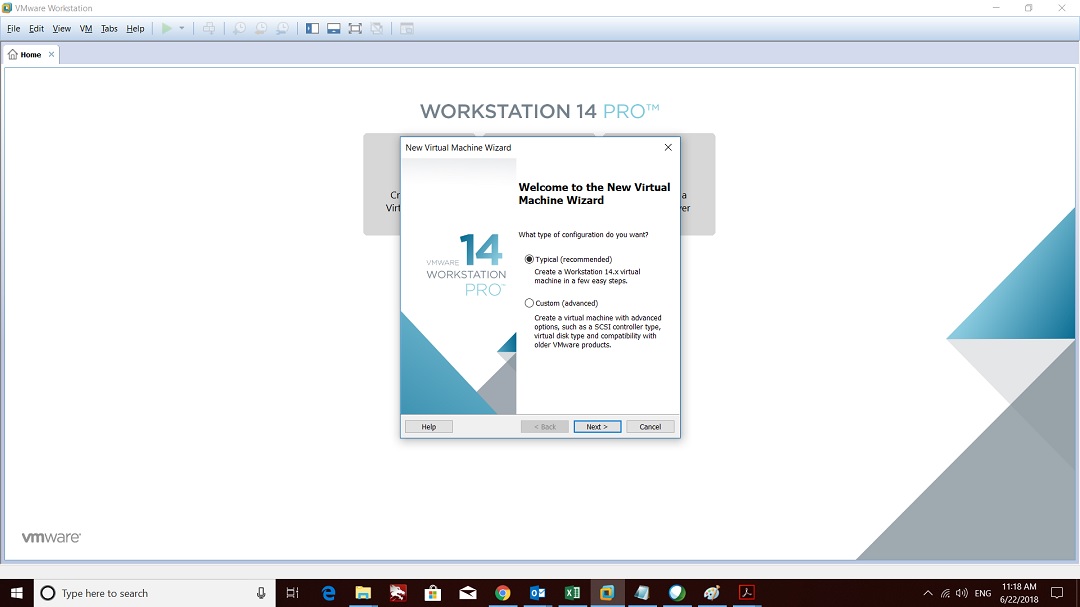The height and width of the screenshot is (607, 1080).
Task: Open the power options dropdown arrow beside play
Action: click(x=182, y=28)
